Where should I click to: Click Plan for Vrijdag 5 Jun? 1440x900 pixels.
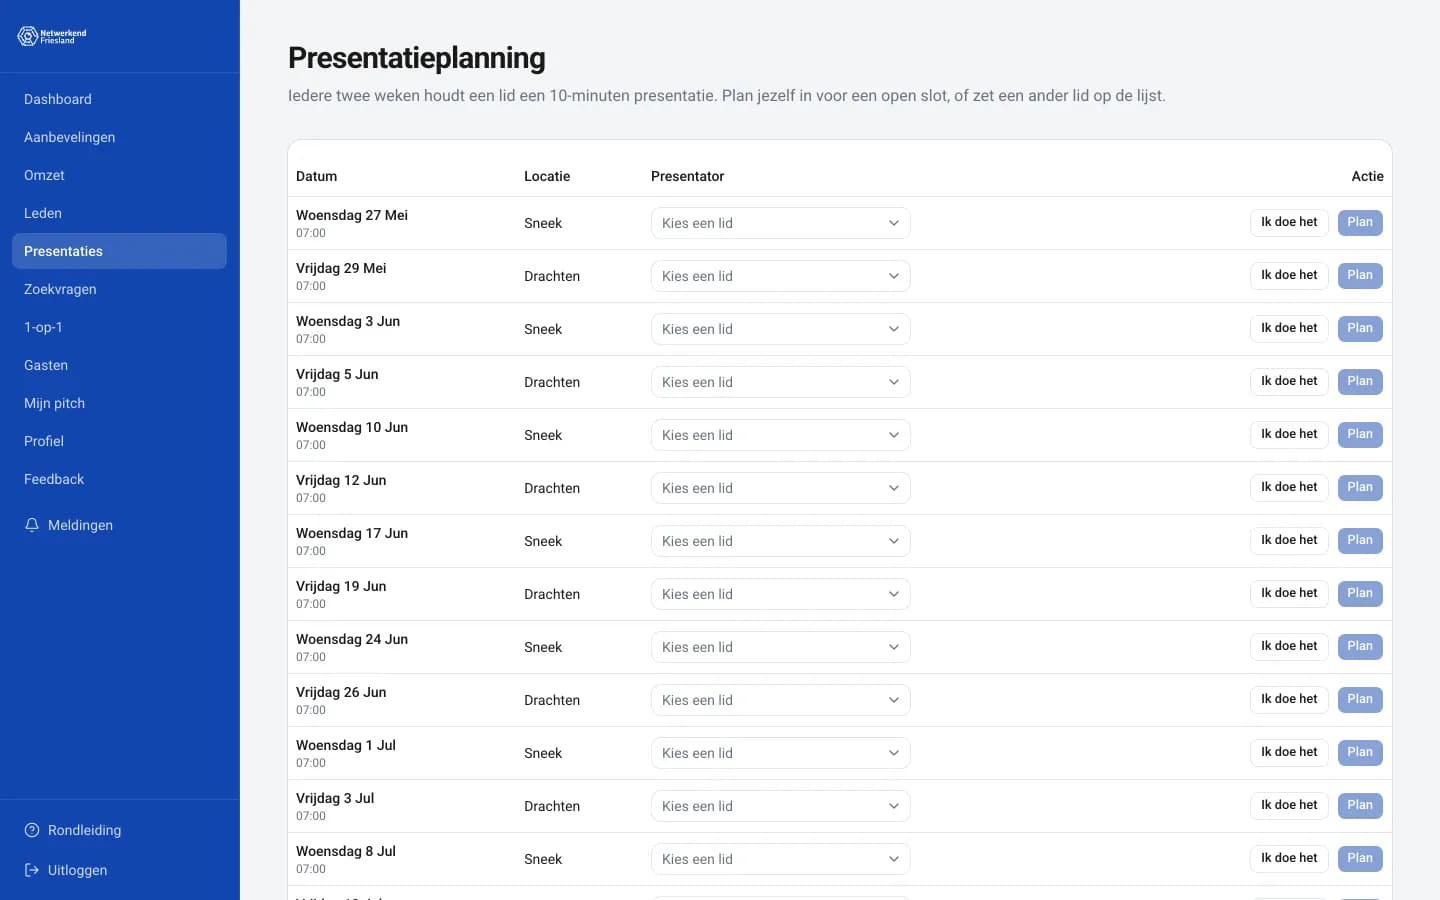[1360, 381]
